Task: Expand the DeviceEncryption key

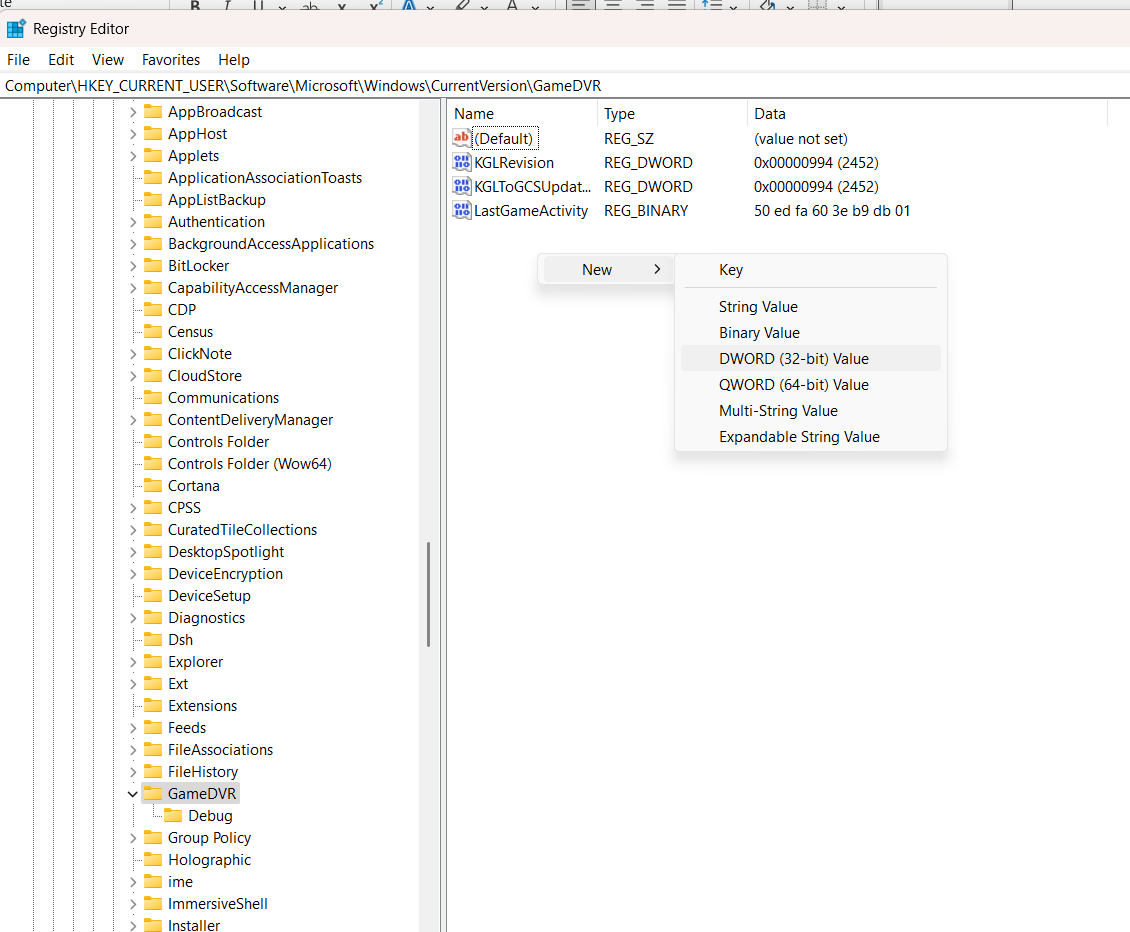Action: tap(133, 574)
